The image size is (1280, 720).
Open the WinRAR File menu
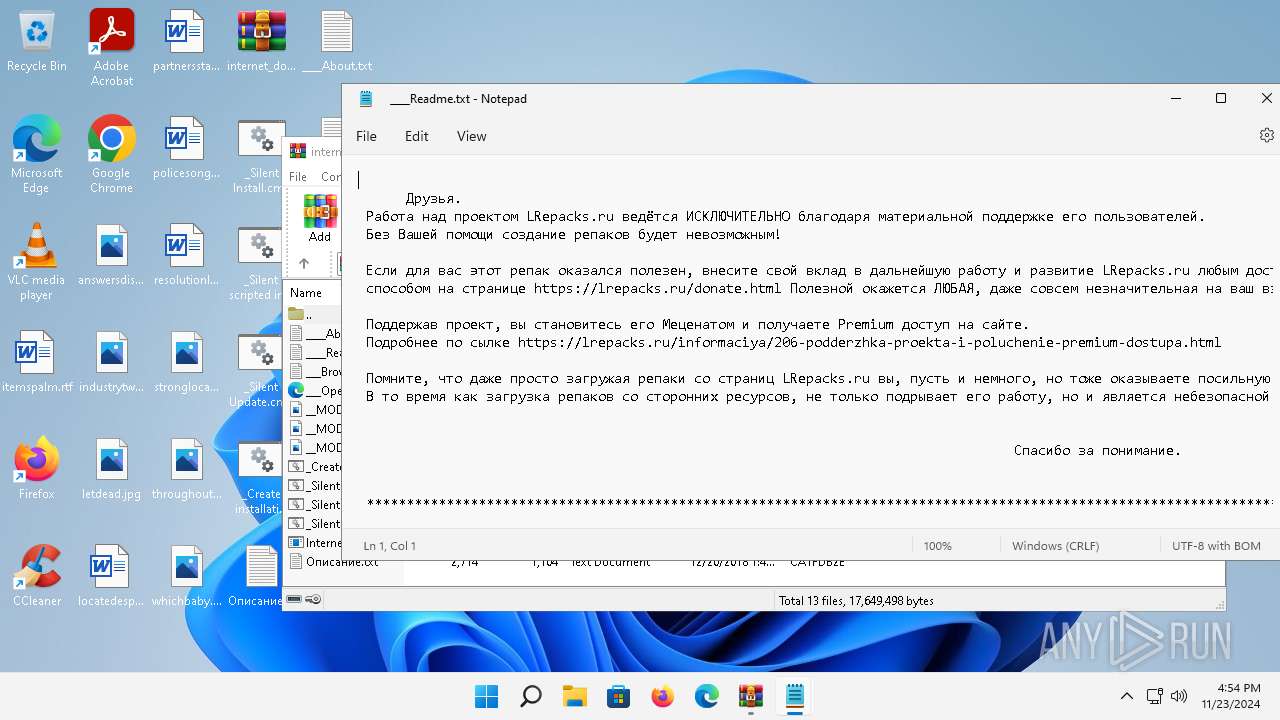(298, 176)
